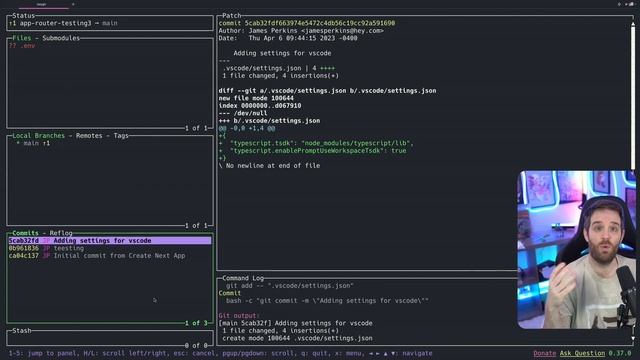Click the 'git add' command log entry

(x=290, y=286)
